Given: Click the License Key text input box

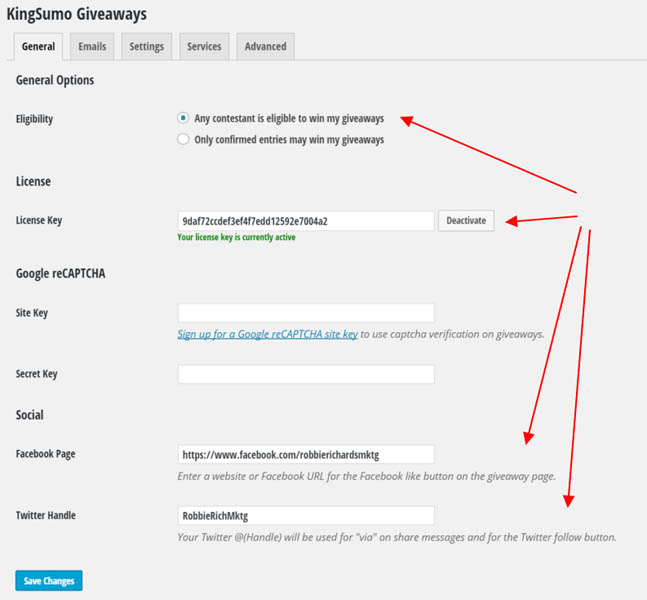Looking at the screenshot, I should pyautogui.click(x=305, y=221).
